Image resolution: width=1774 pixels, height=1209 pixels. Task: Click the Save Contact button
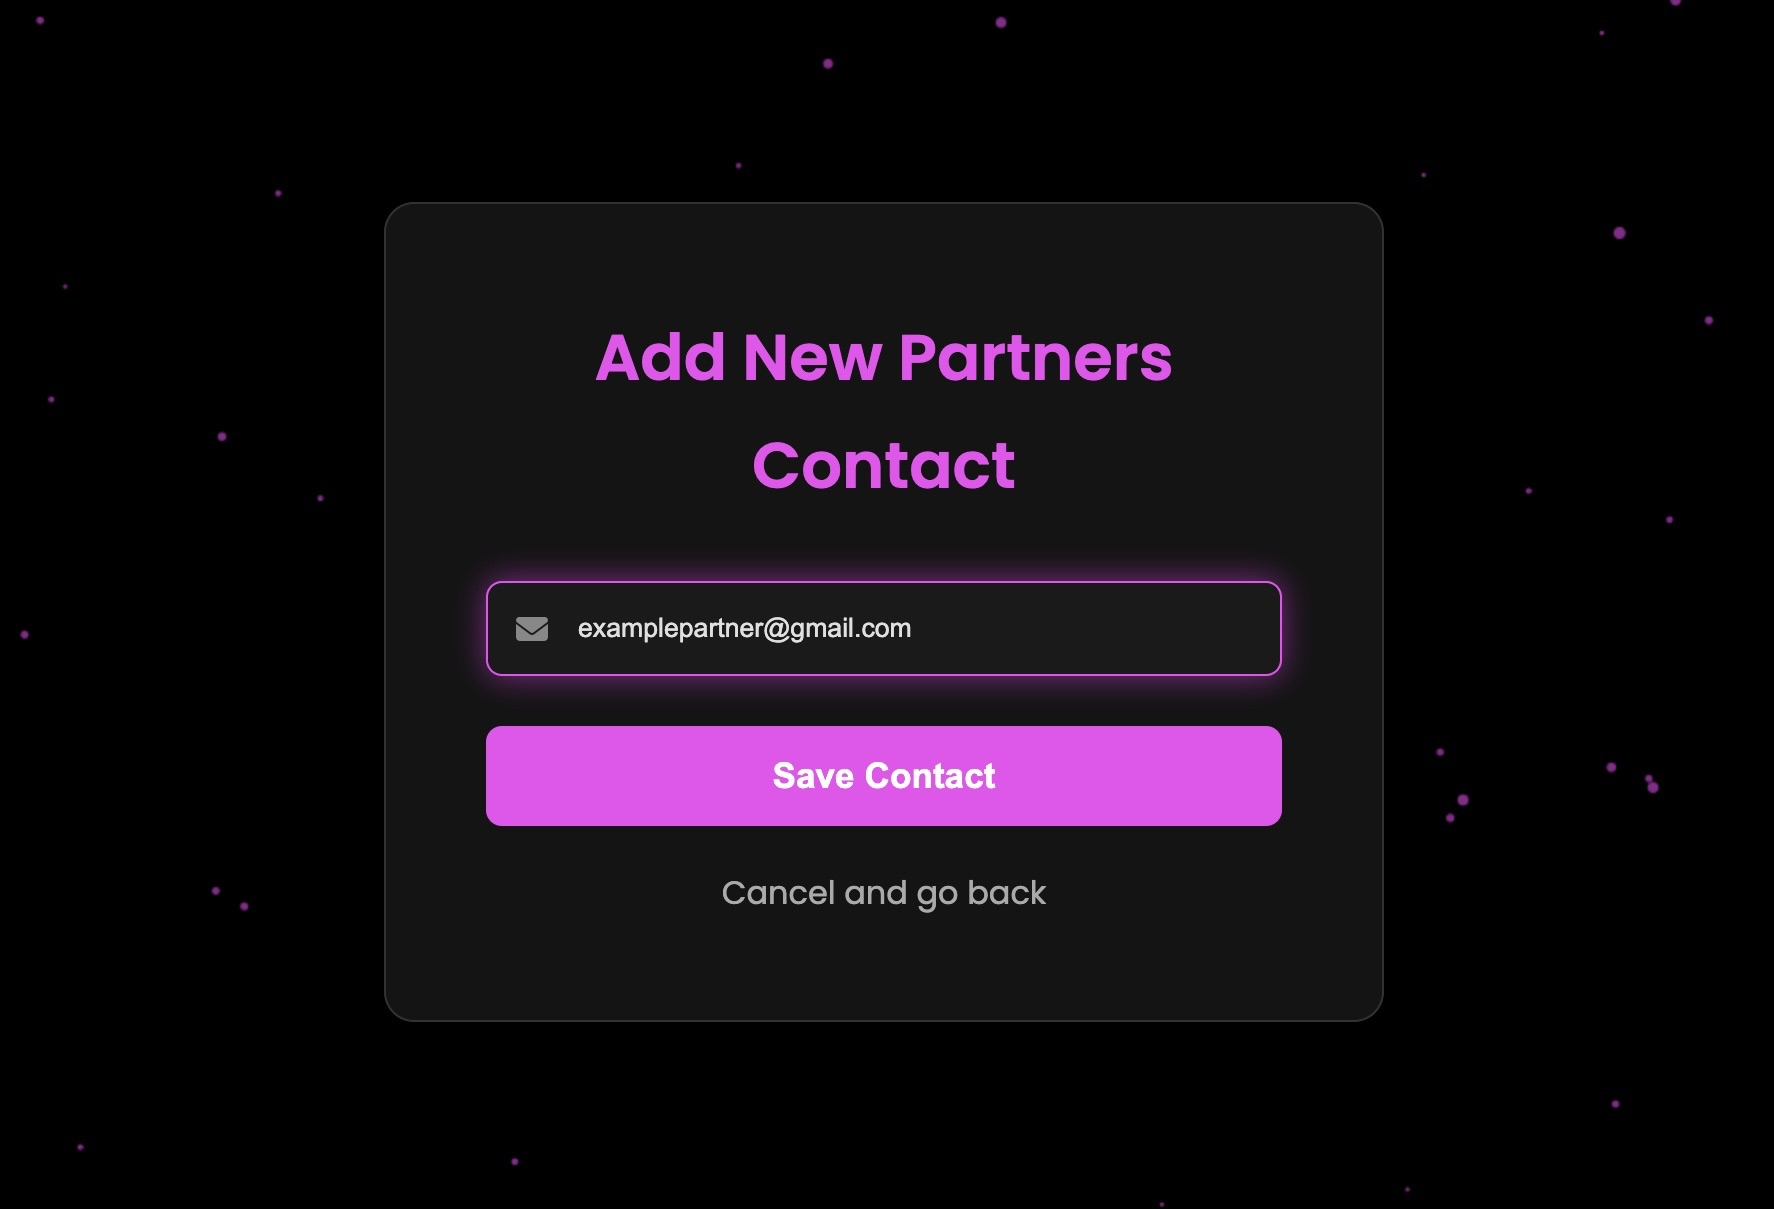click(x=883, y=776)
